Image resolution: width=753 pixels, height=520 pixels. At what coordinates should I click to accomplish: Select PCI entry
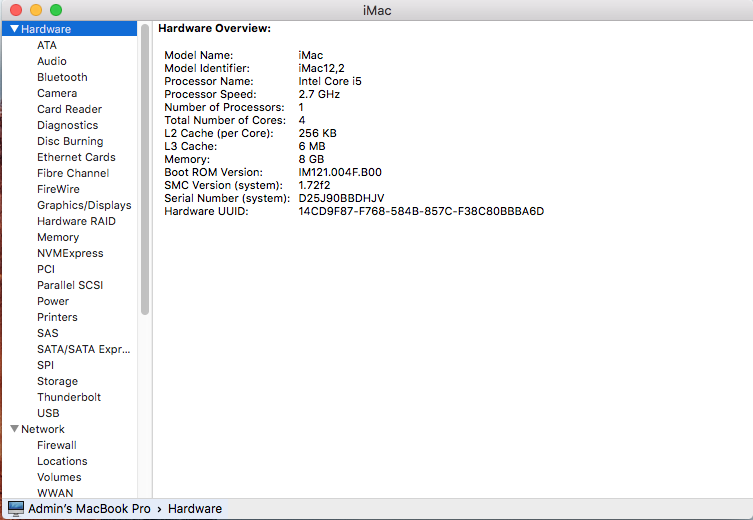tap(46, 269)
